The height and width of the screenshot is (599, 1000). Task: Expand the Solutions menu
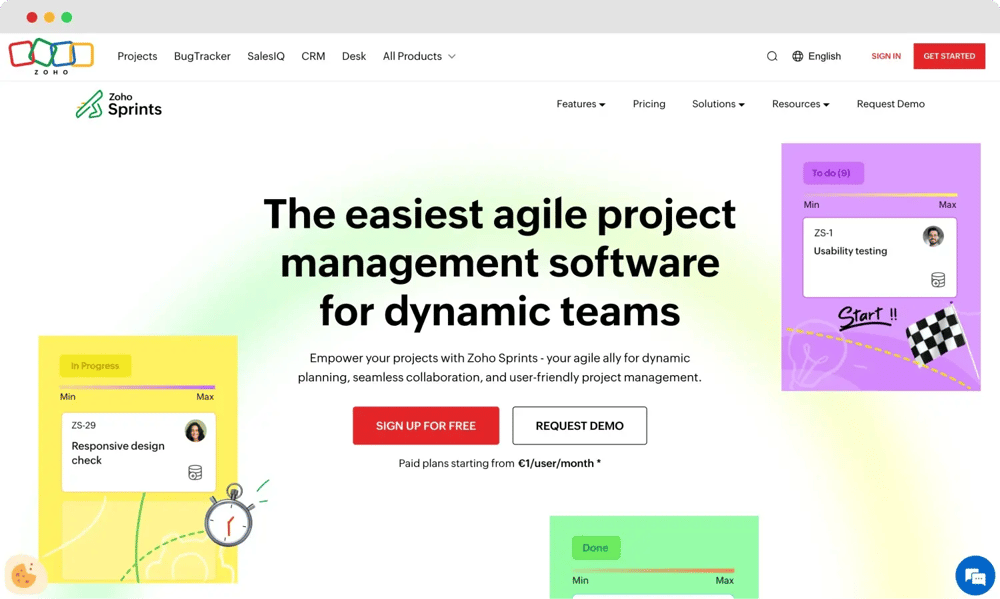click(x=718, y=104)
